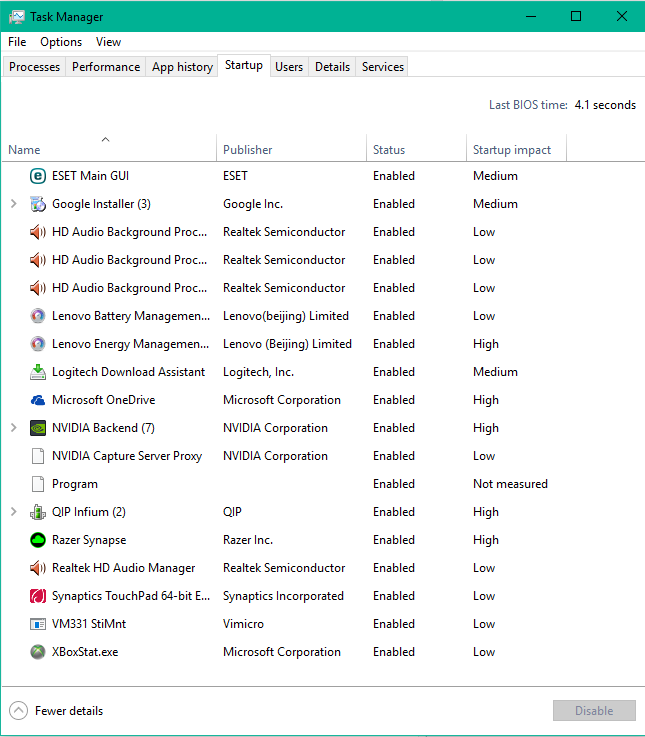The width and height of the screenshot is (645, 737).
Task: Select VM331 StiMnt entry name
Action: point(89,624)
